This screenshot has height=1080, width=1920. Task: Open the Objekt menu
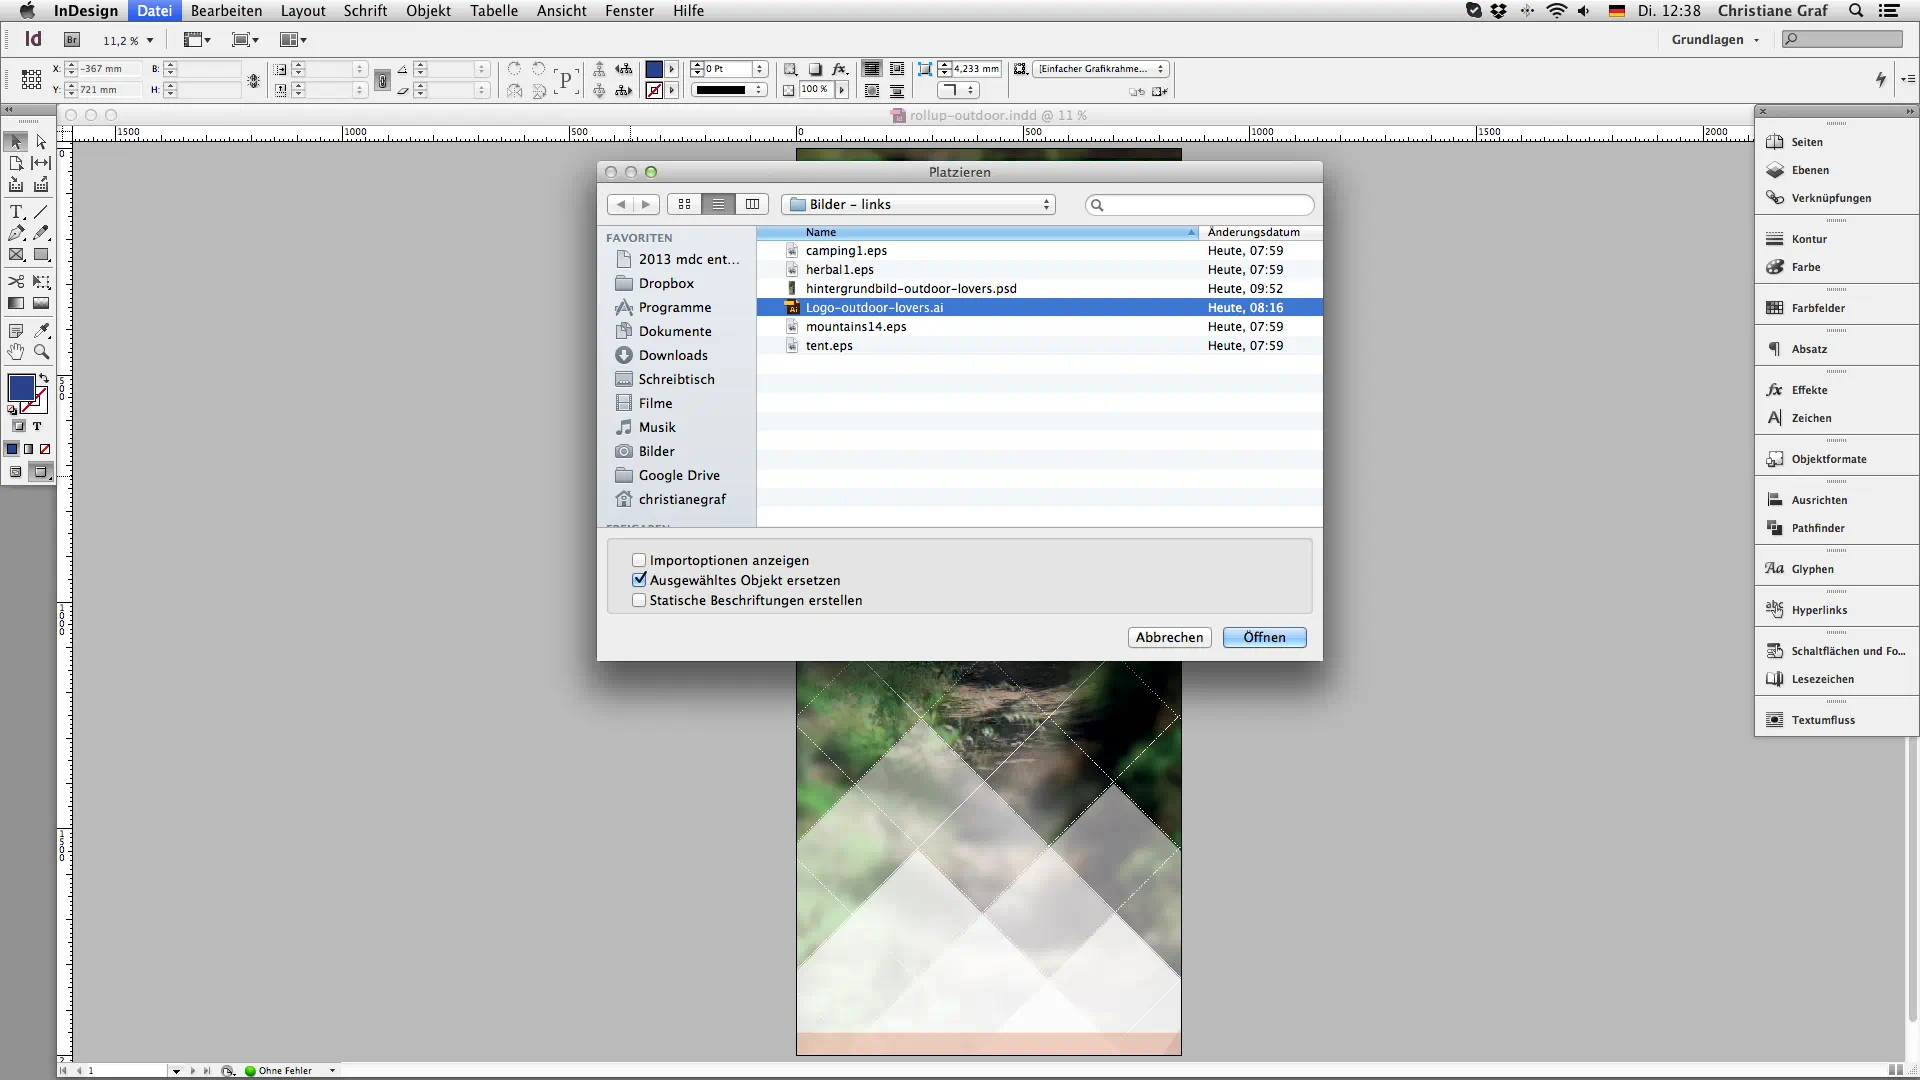click(x=428, y=11)
